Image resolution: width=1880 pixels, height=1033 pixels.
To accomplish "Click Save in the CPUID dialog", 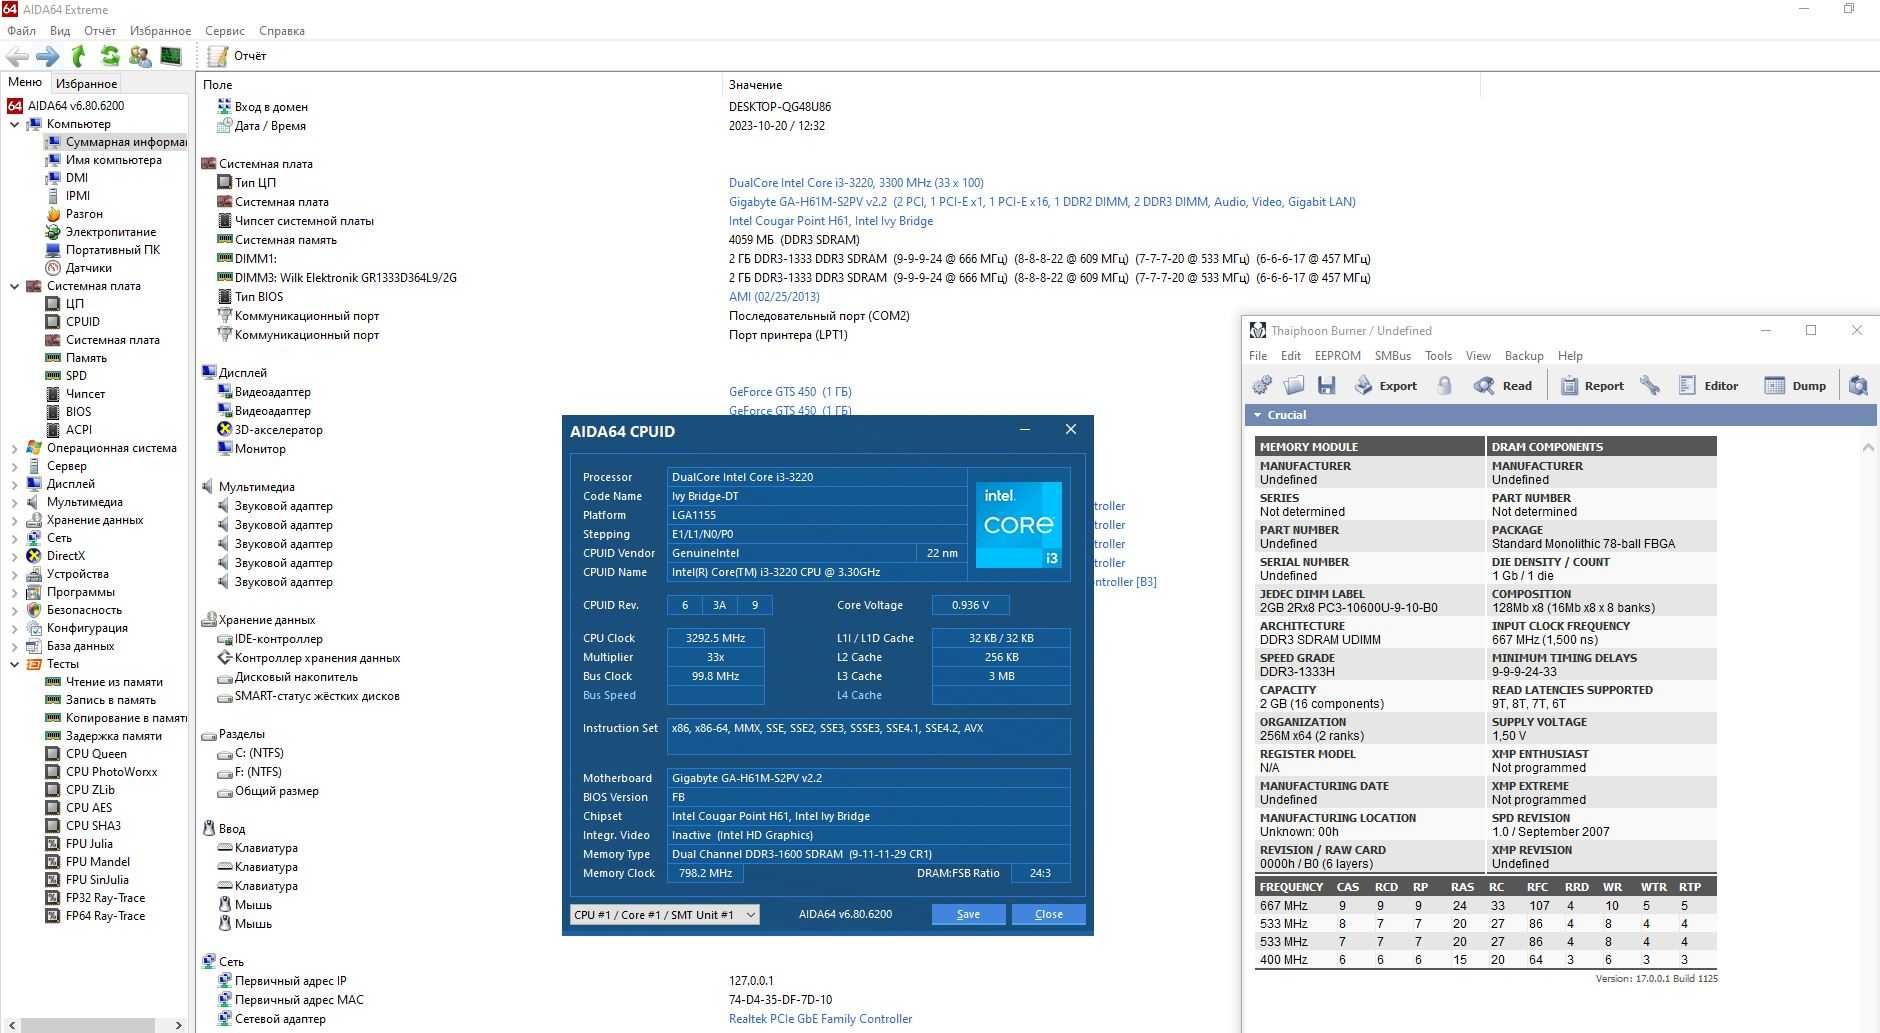I will point(968,914).
